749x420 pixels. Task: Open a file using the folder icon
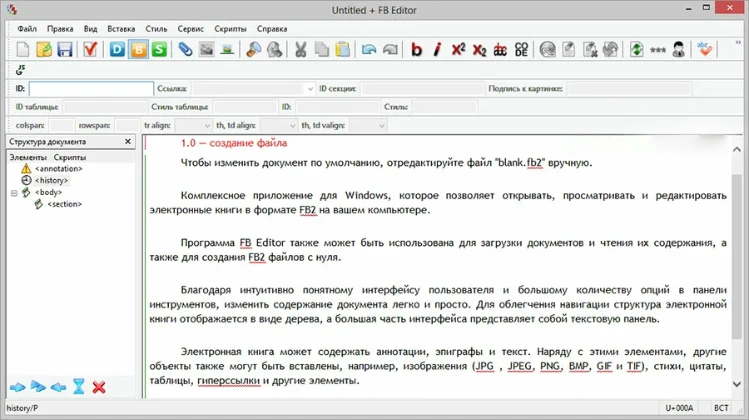click(44, 49)
